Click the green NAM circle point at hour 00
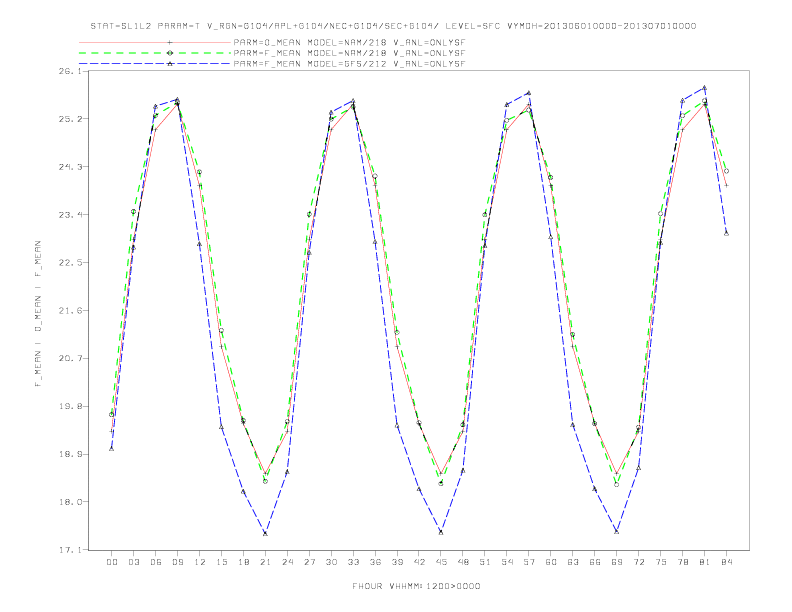 pyautogui.click(x=112, y=415)
